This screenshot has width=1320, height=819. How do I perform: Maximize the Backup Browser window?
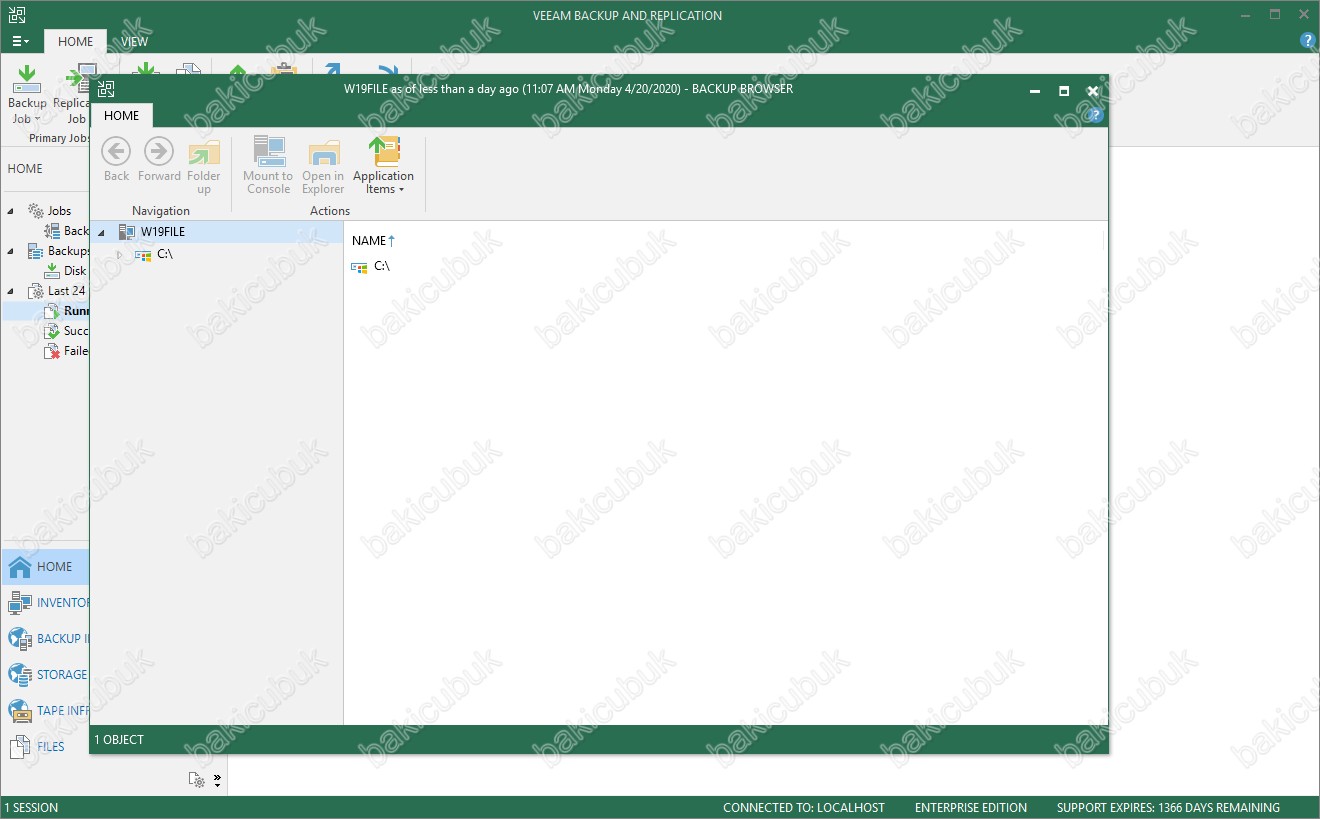pyautogui.click(x=1064, y=90)
